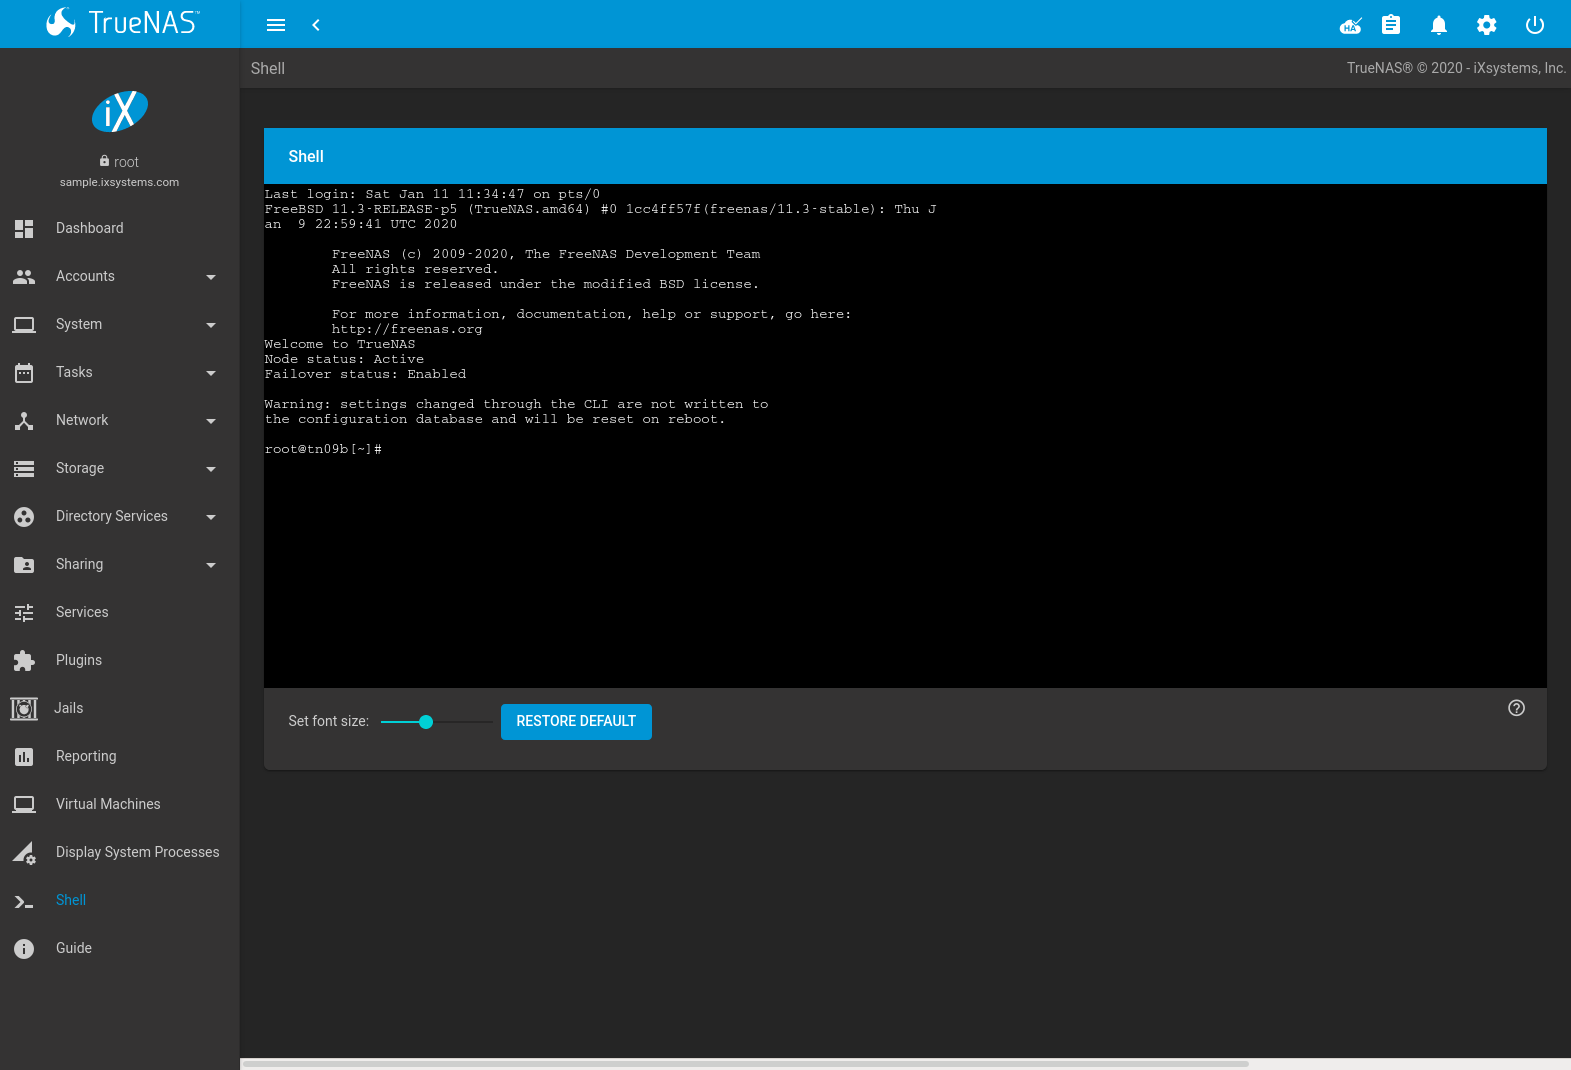Open the Reporting menu item
Screen dimensions: 1571x1070
coord(120,756)
